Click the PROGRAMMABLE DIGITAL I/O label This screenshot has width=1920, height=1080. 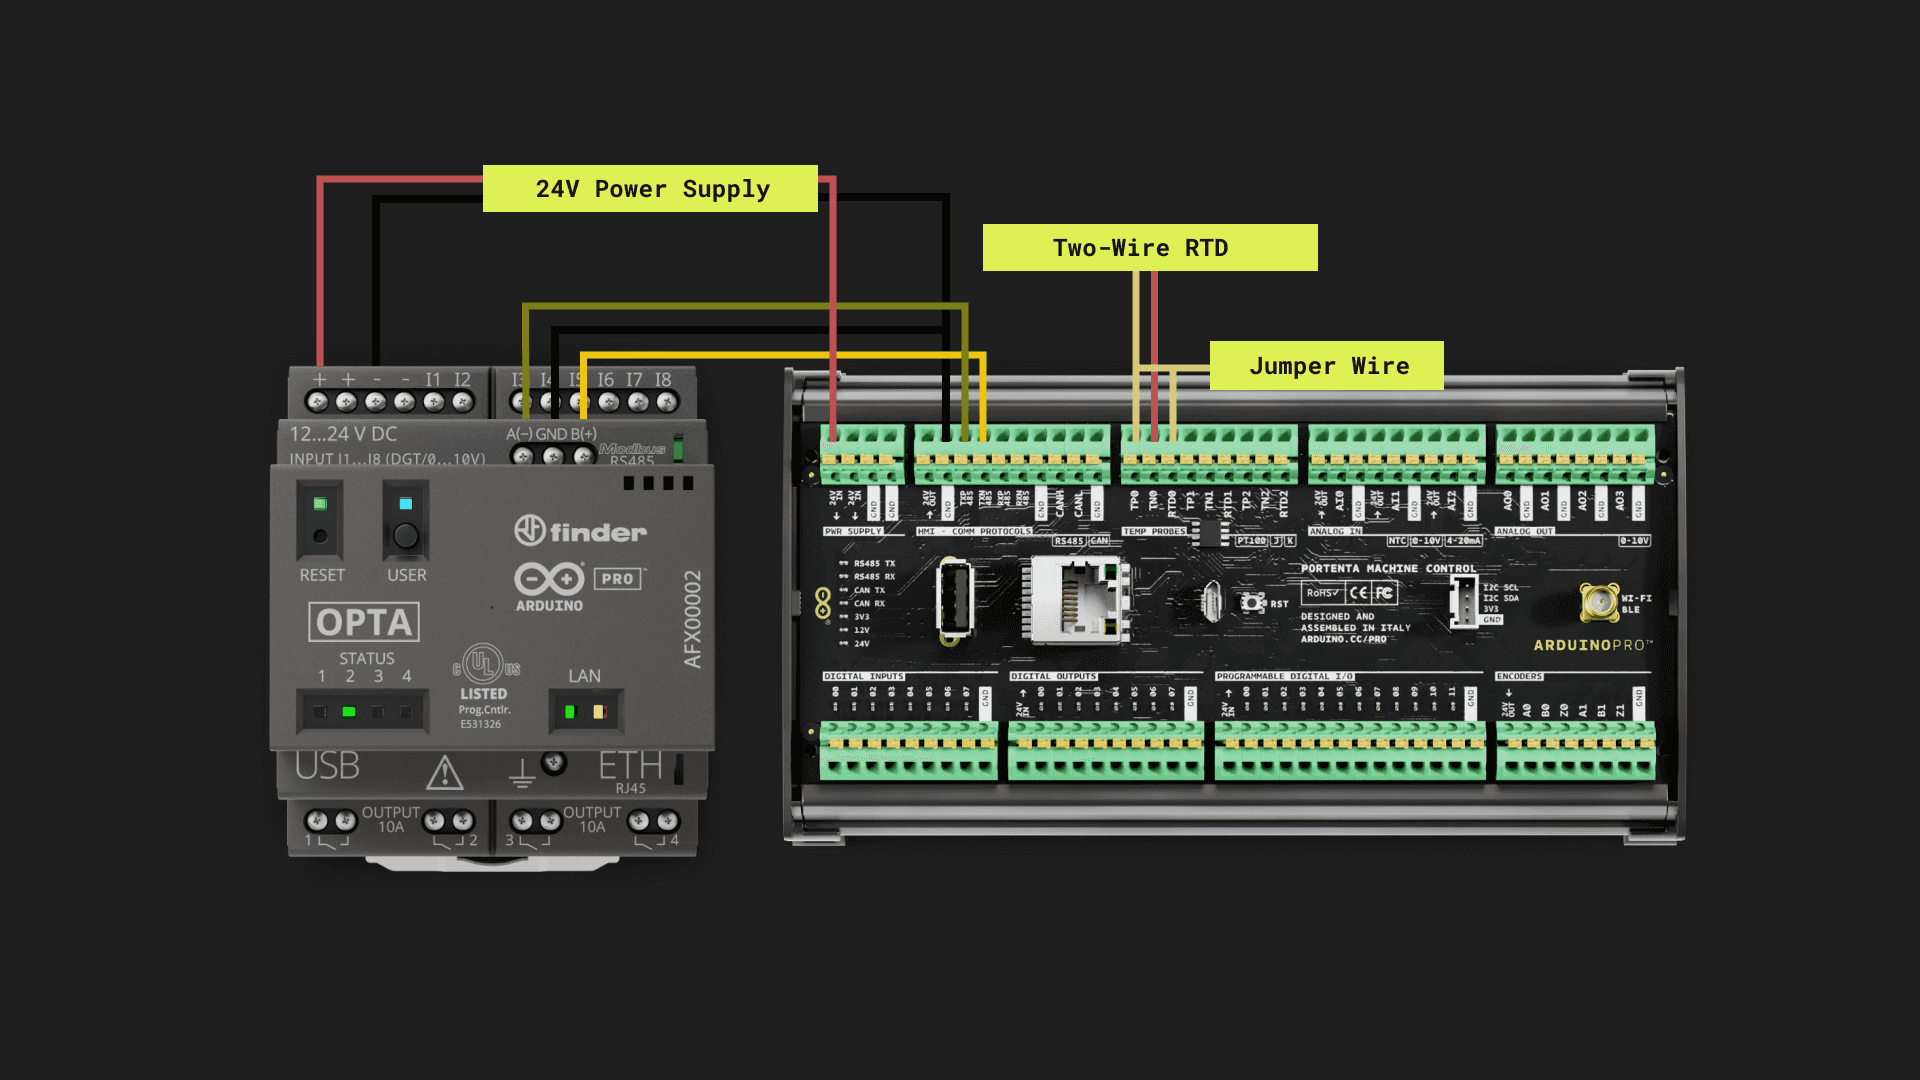[x=1285, y=677]
